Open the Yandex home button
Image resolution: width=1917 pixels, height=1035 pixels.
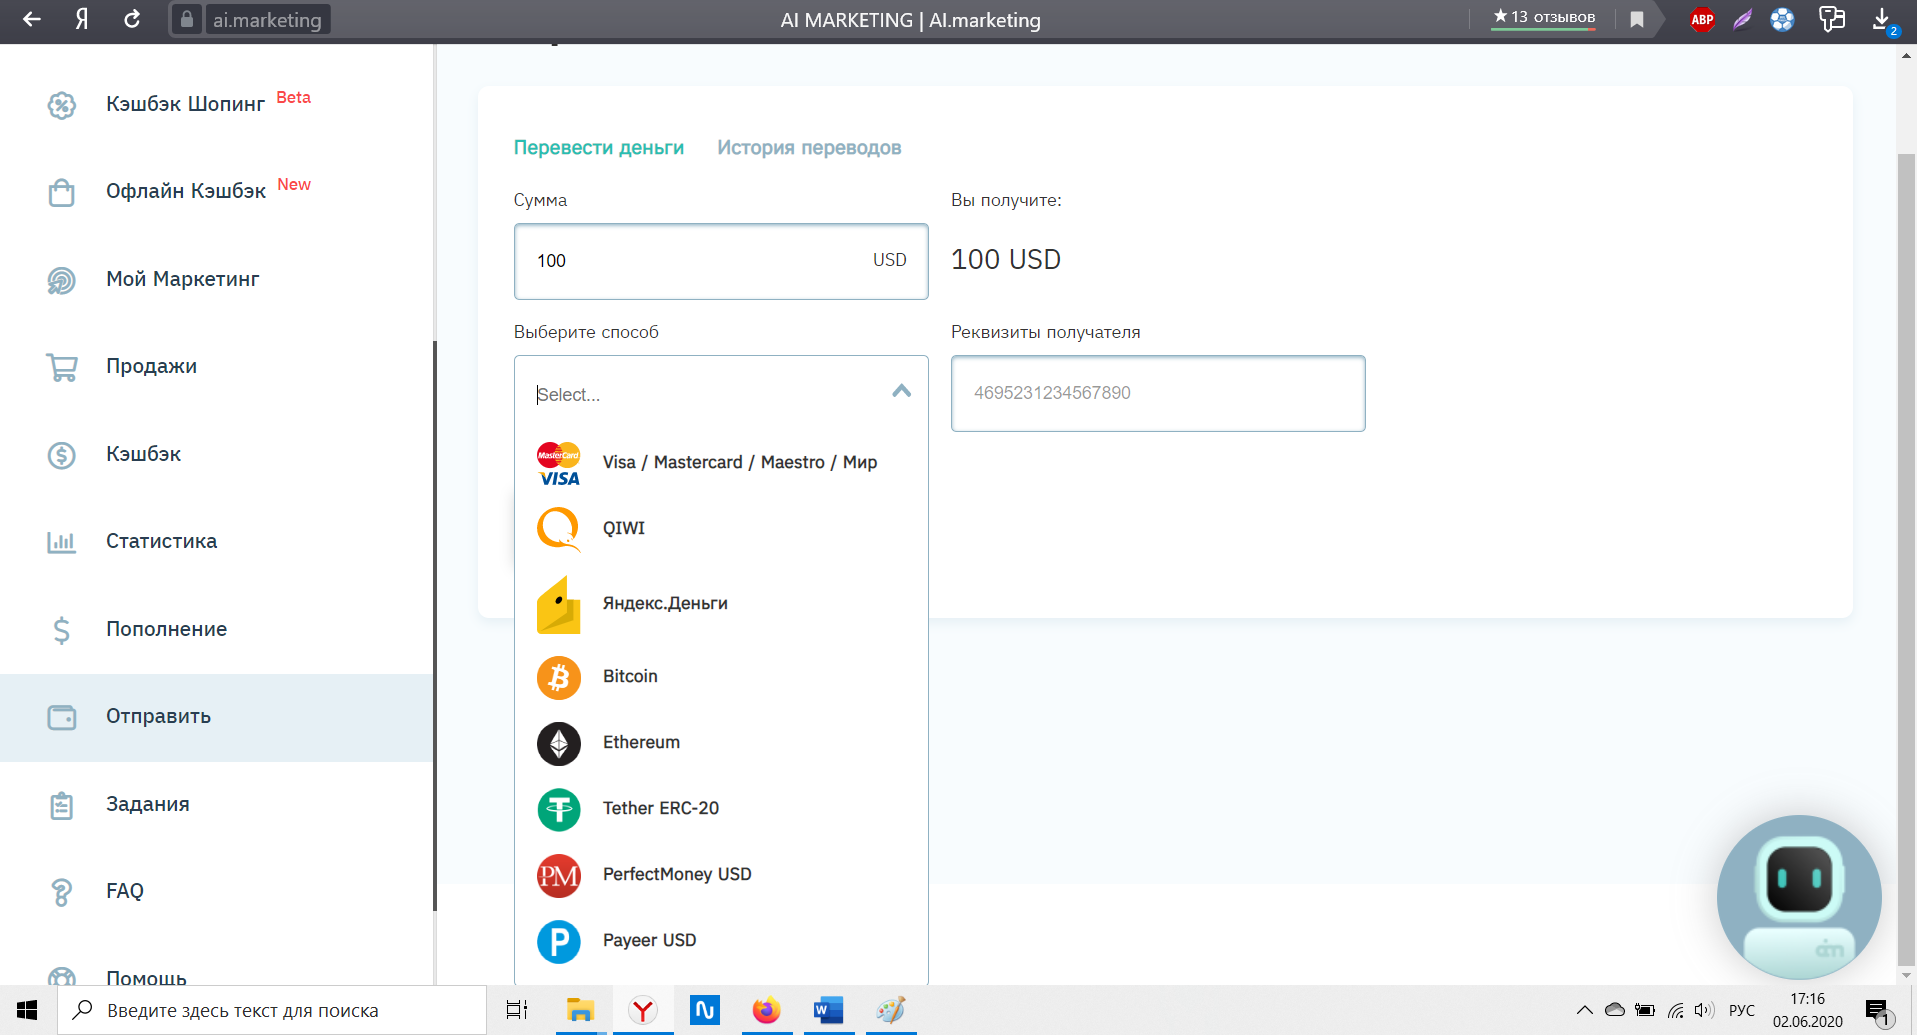[82, 19]
